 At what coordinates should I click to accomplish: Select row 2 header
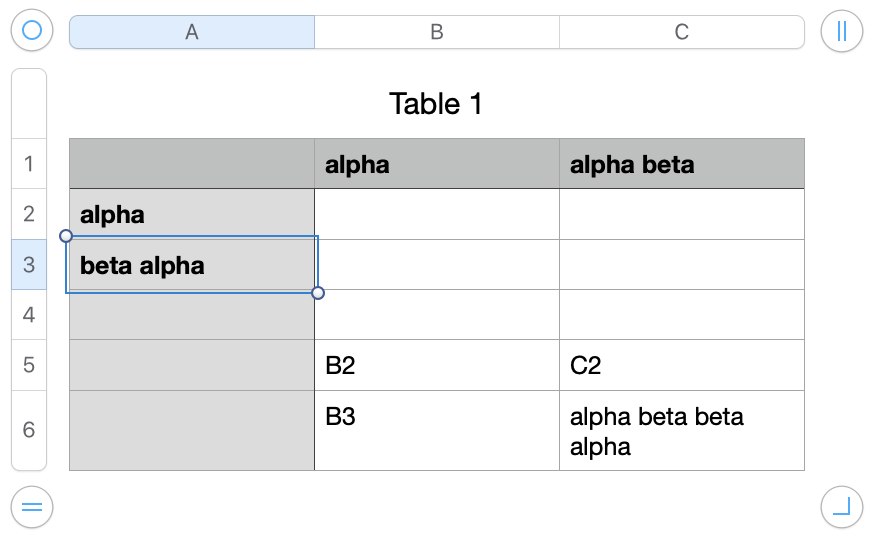point(29,214)
